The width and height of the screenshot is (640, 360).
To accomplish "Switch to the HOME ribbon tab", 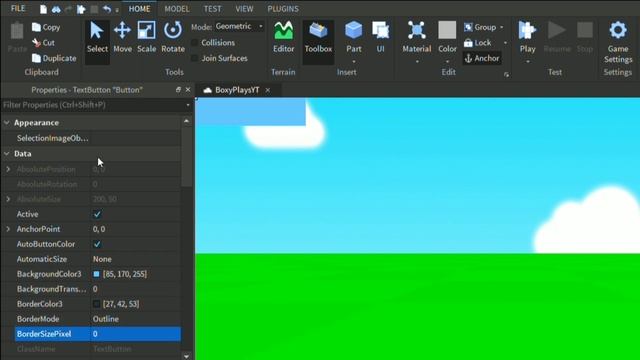I will (x=139, y=9).
